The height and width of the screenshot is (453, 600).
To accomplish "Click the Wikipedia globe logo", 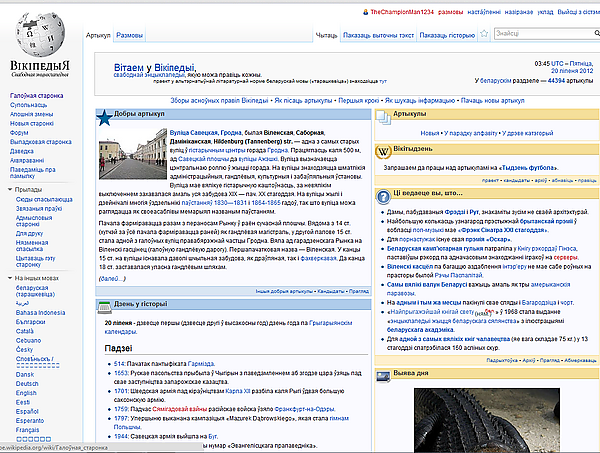I will point(40,34).
